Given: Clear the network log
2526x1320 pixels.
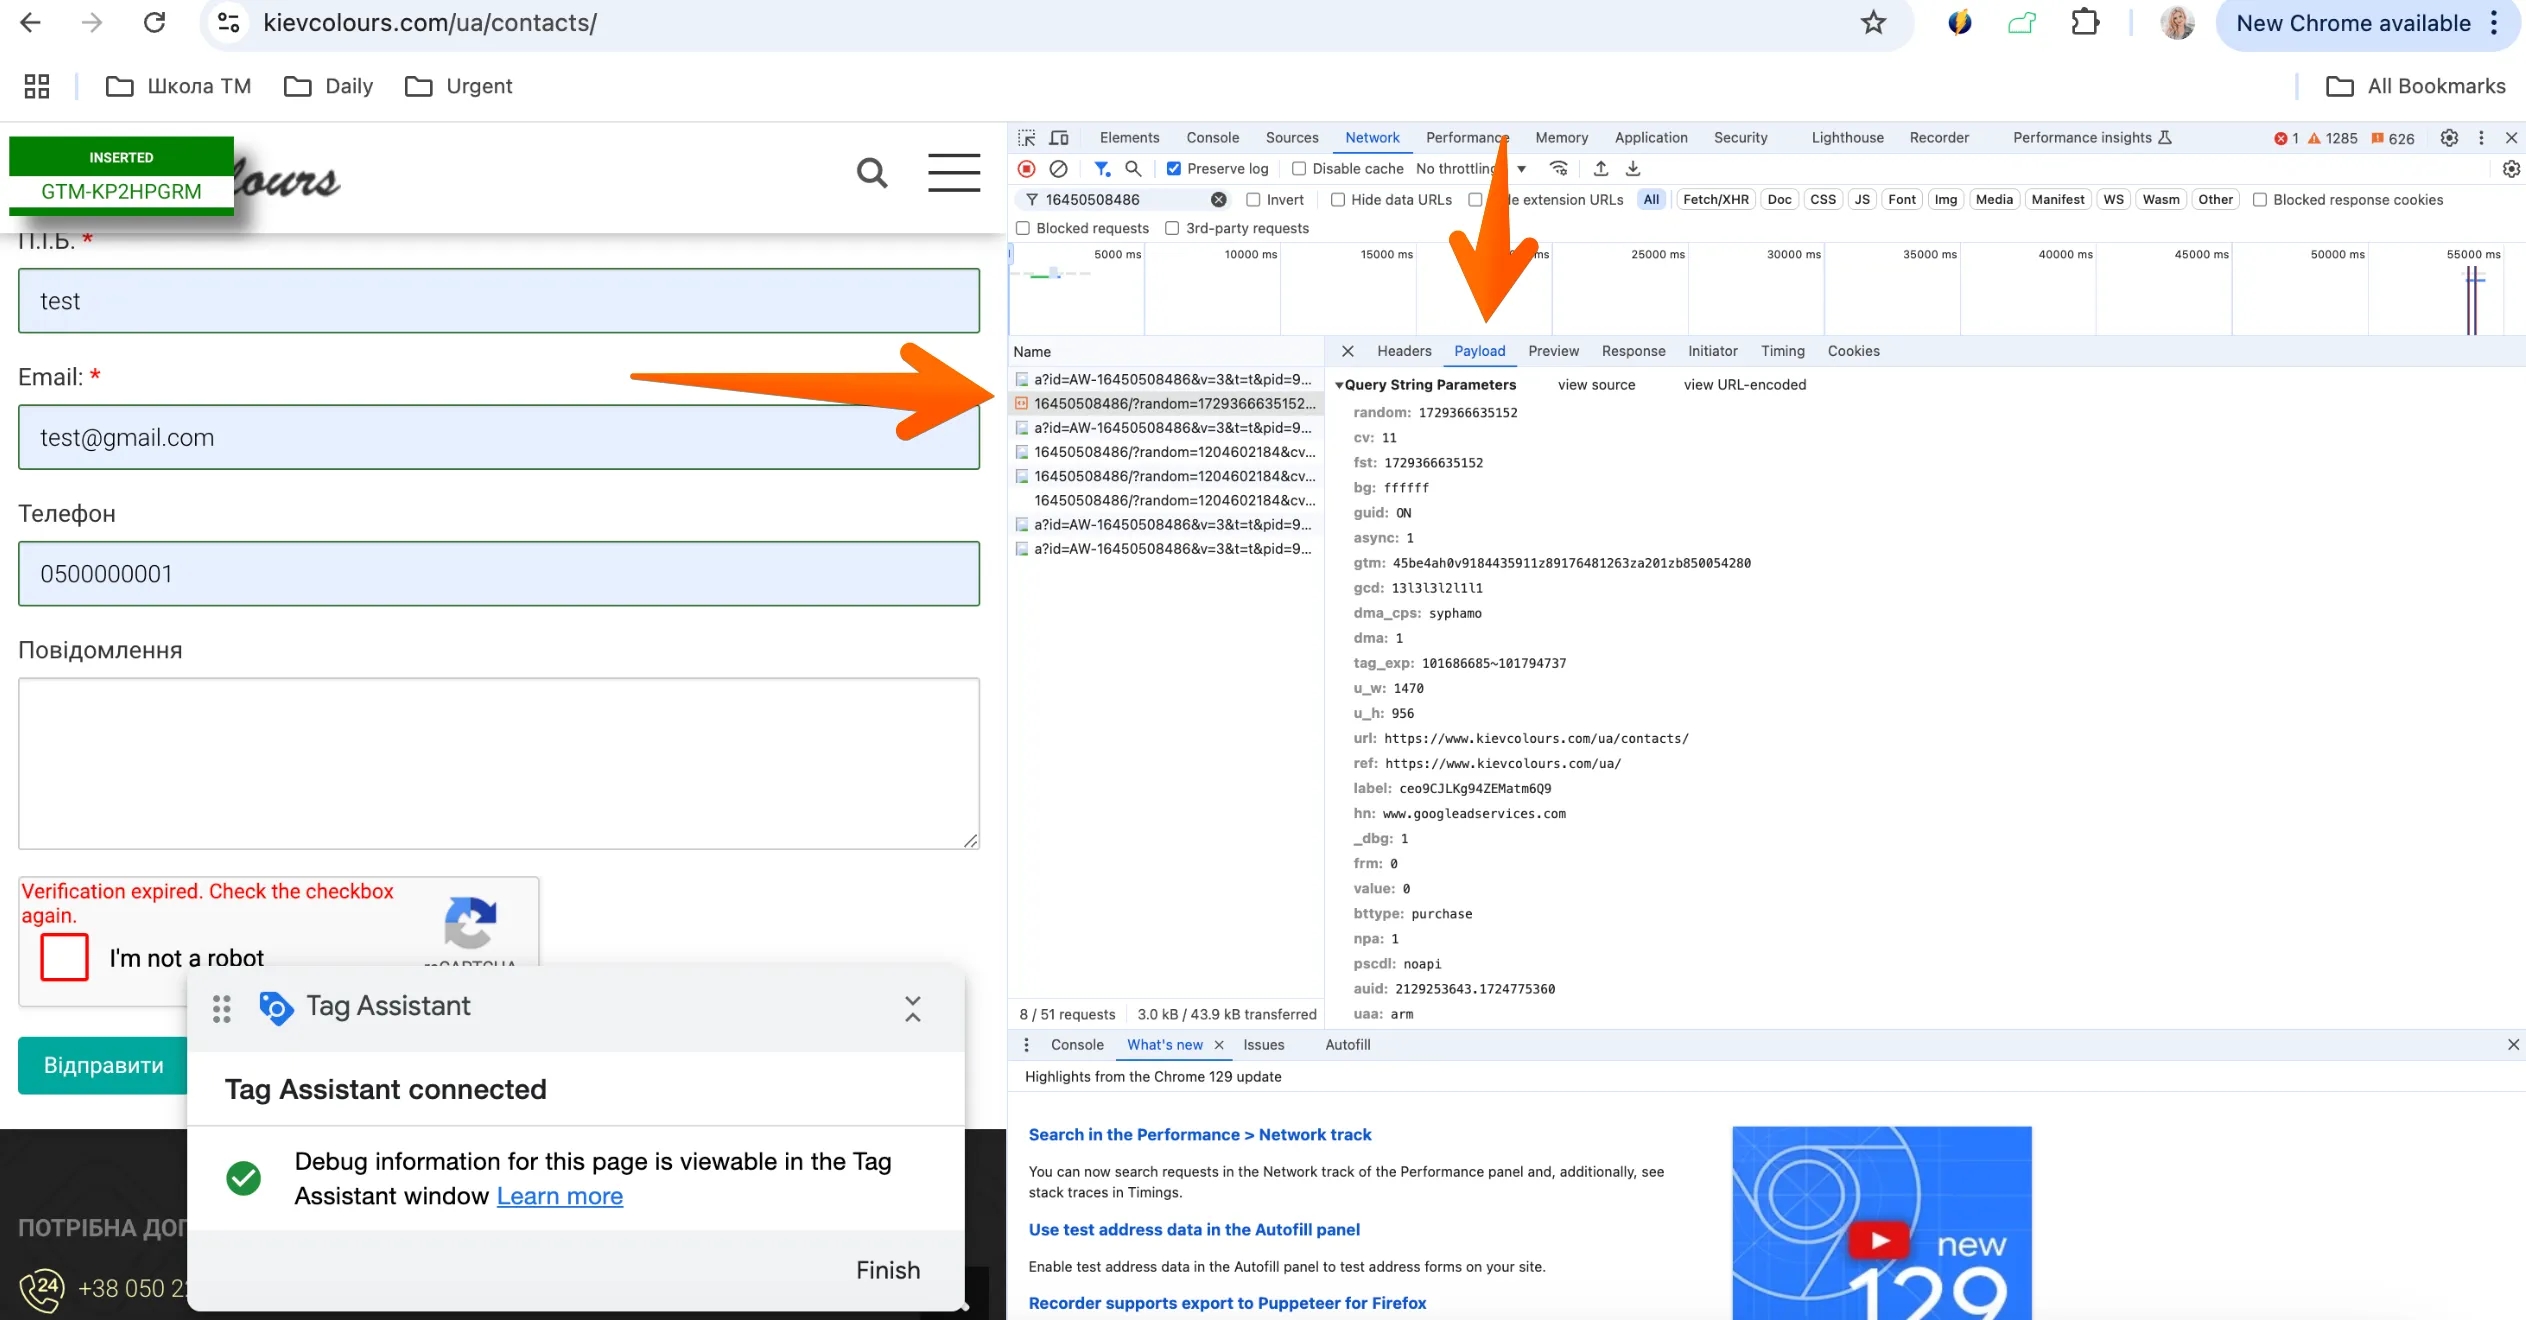Looking at the screenshot, I should tap(1058, 169).
